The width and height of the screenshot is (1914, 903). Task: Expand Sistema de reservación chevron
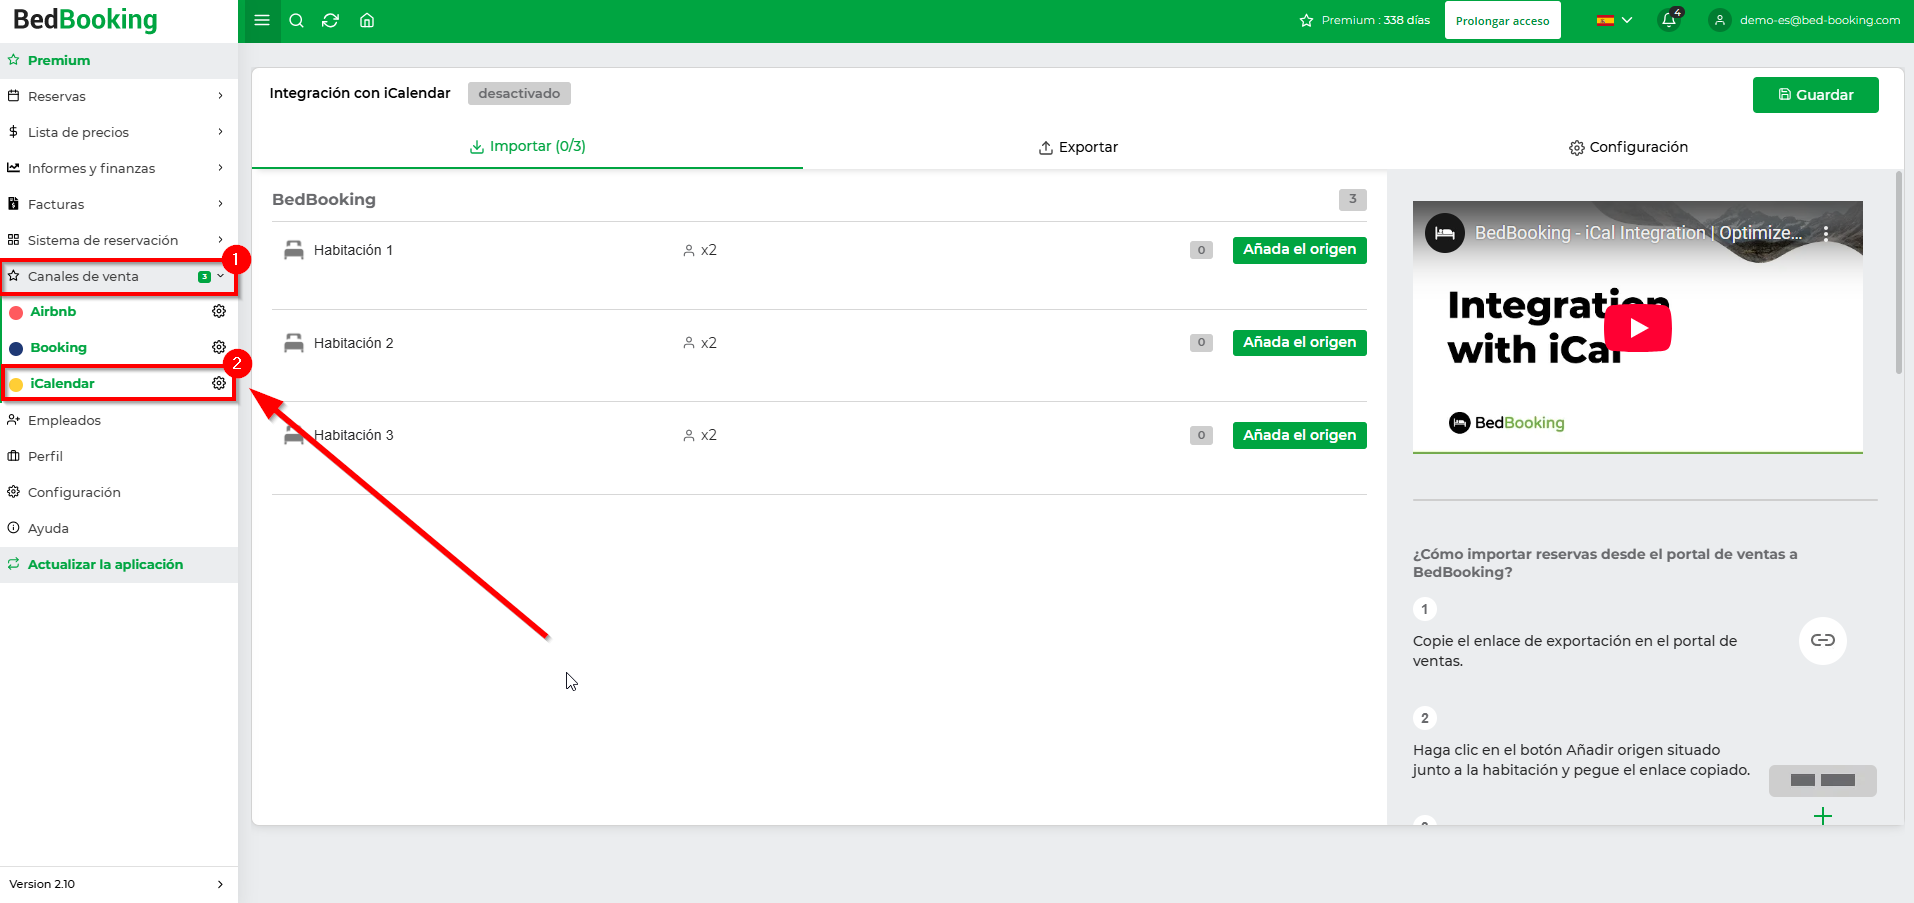pos(220,240)
